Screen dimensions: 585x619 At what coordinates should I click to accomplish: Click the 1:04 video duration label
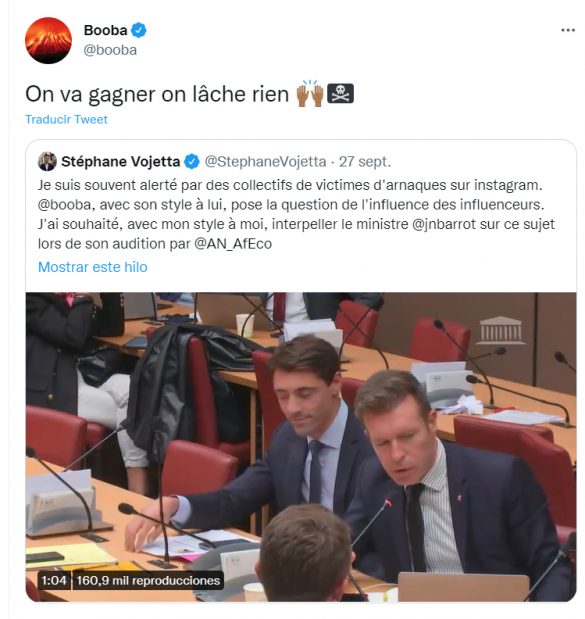tap(54, 581)
